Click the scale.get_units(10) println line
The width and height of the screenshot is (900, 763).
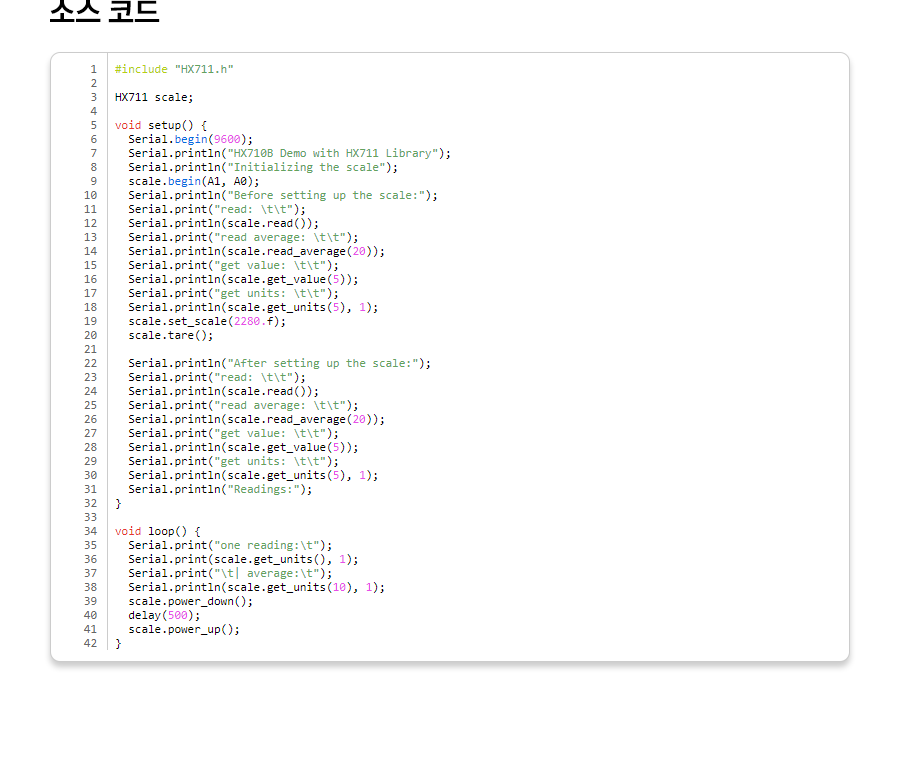256,587
